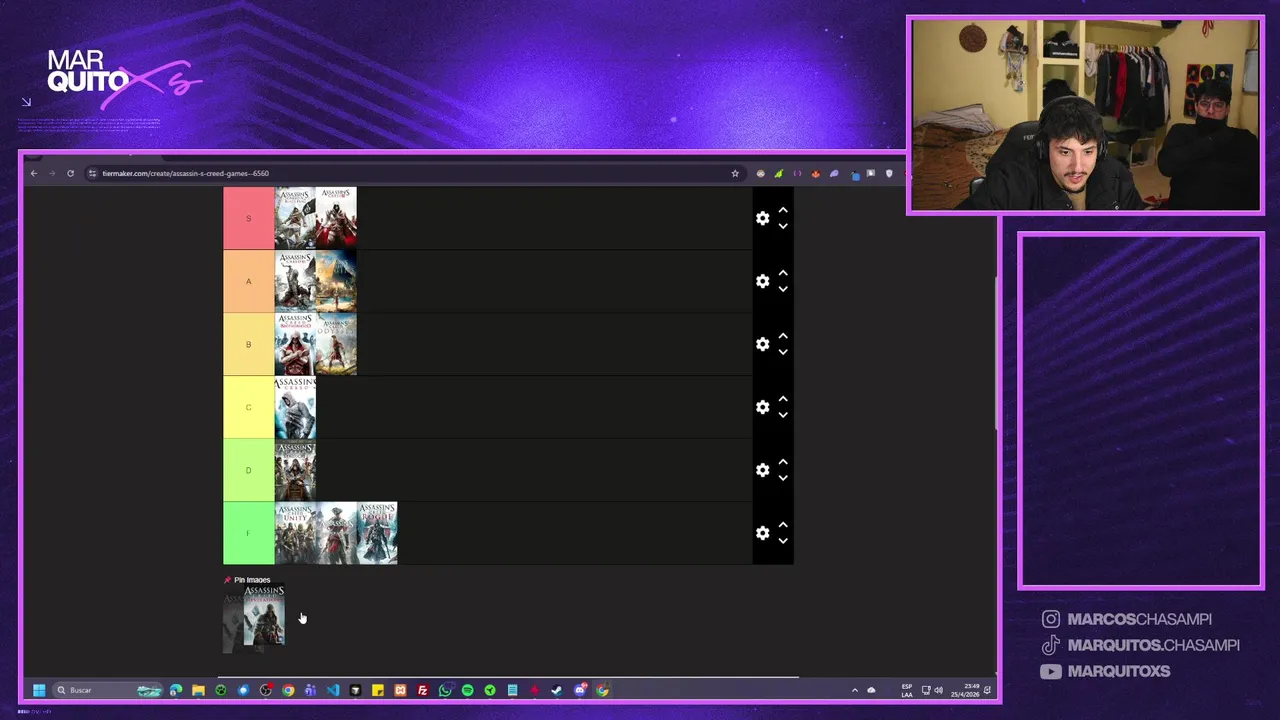Select second game cover in A tier
1280x720 pixels.
[x=336, y=281]
